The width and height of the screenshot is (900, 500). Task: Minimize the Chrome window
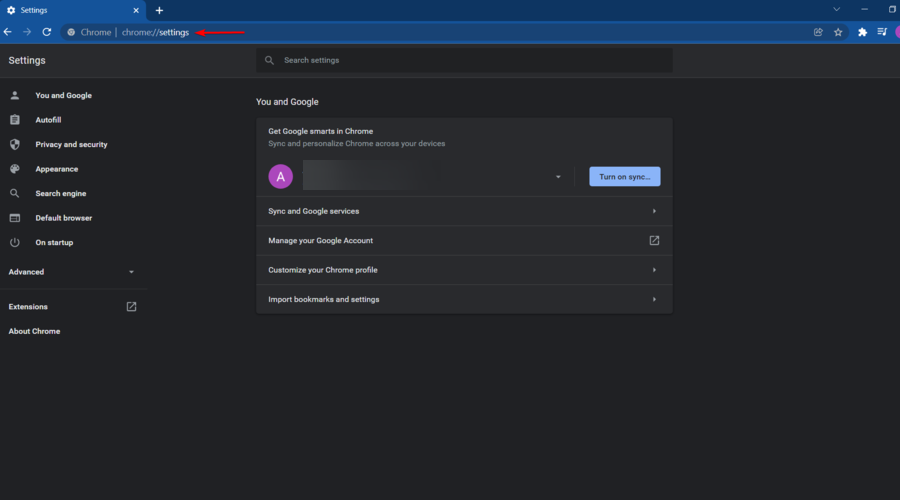864,9
